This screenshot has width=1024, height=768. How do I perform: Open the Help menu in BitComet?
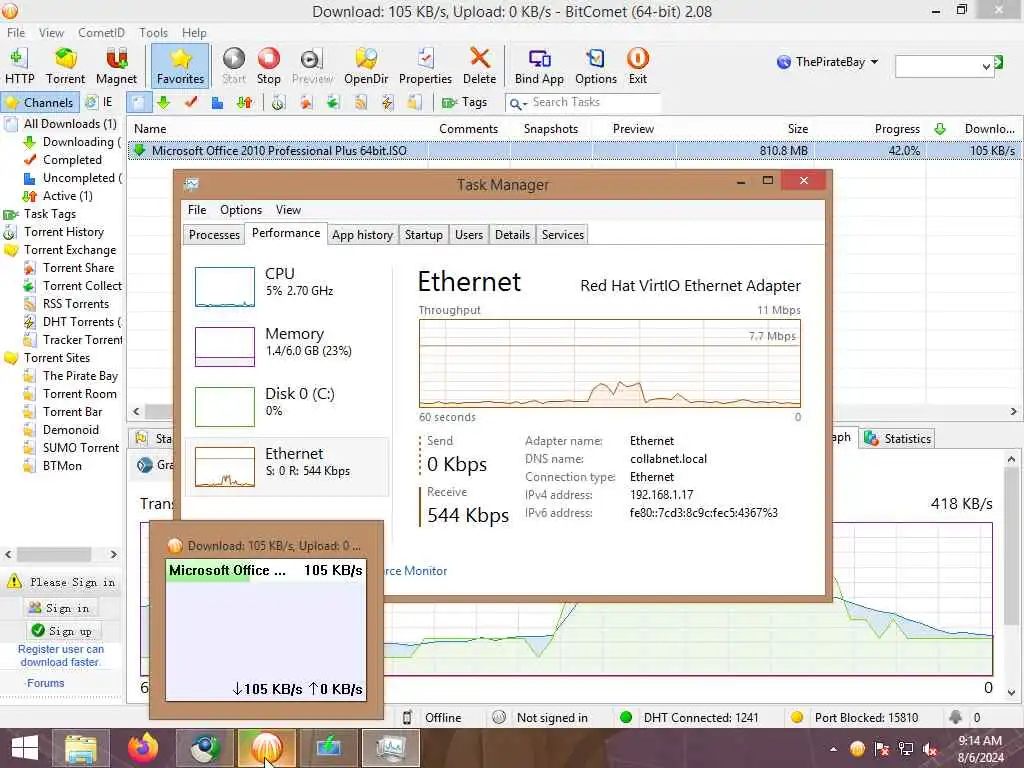click(x=194, y=33)
